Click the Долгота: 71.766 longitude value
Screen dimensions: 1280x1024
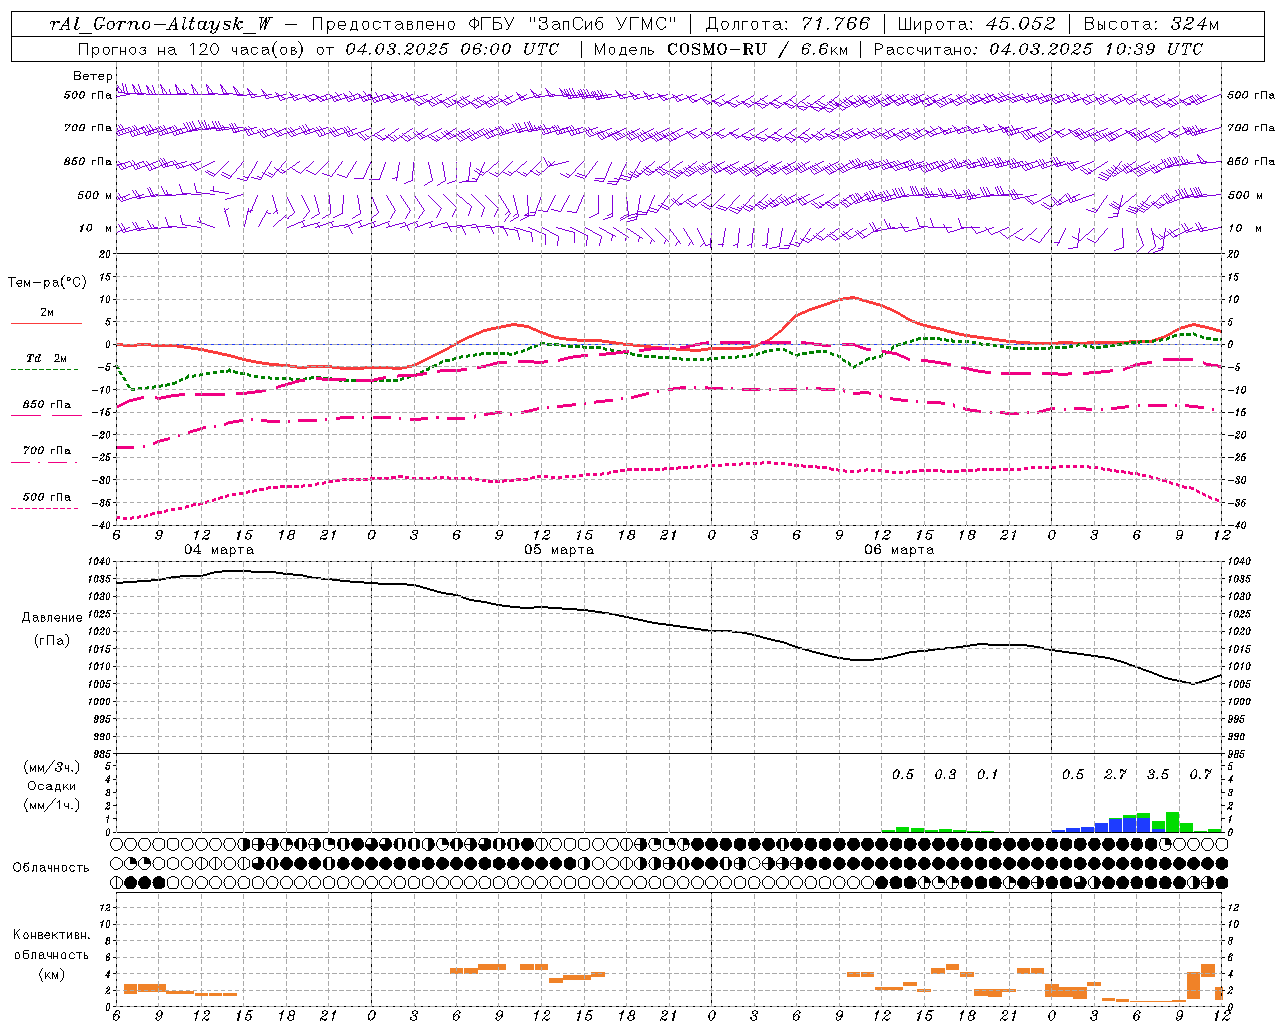tap(788, 24)
